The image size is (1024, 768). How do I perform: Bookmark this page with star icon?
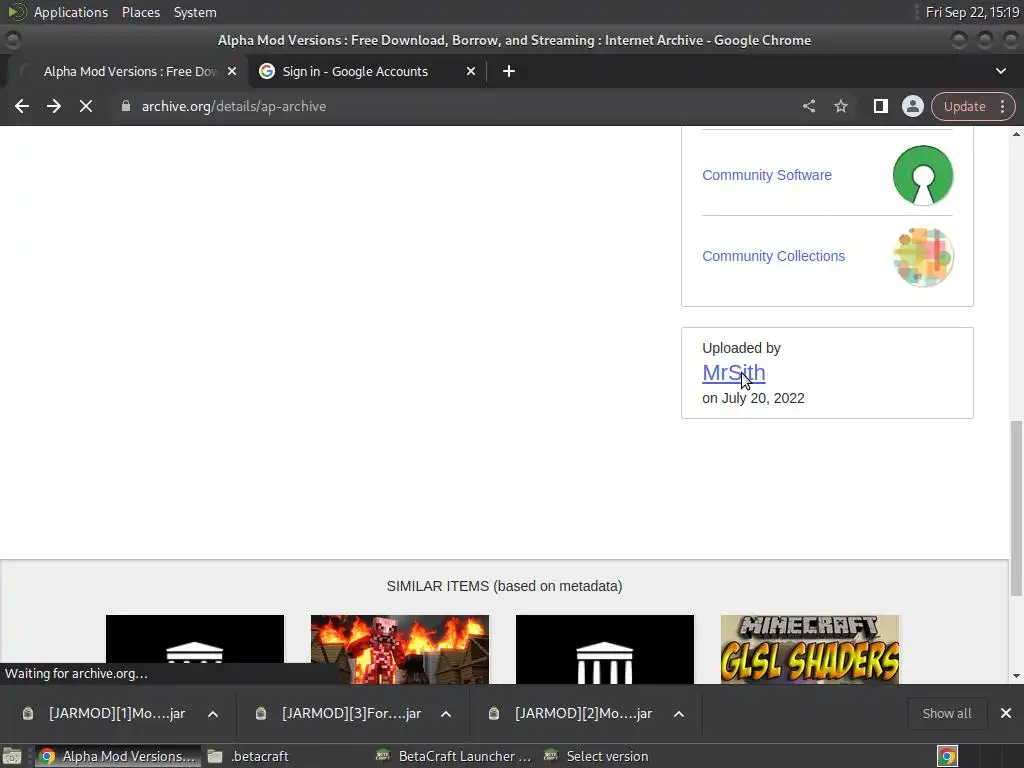(840, 106)
